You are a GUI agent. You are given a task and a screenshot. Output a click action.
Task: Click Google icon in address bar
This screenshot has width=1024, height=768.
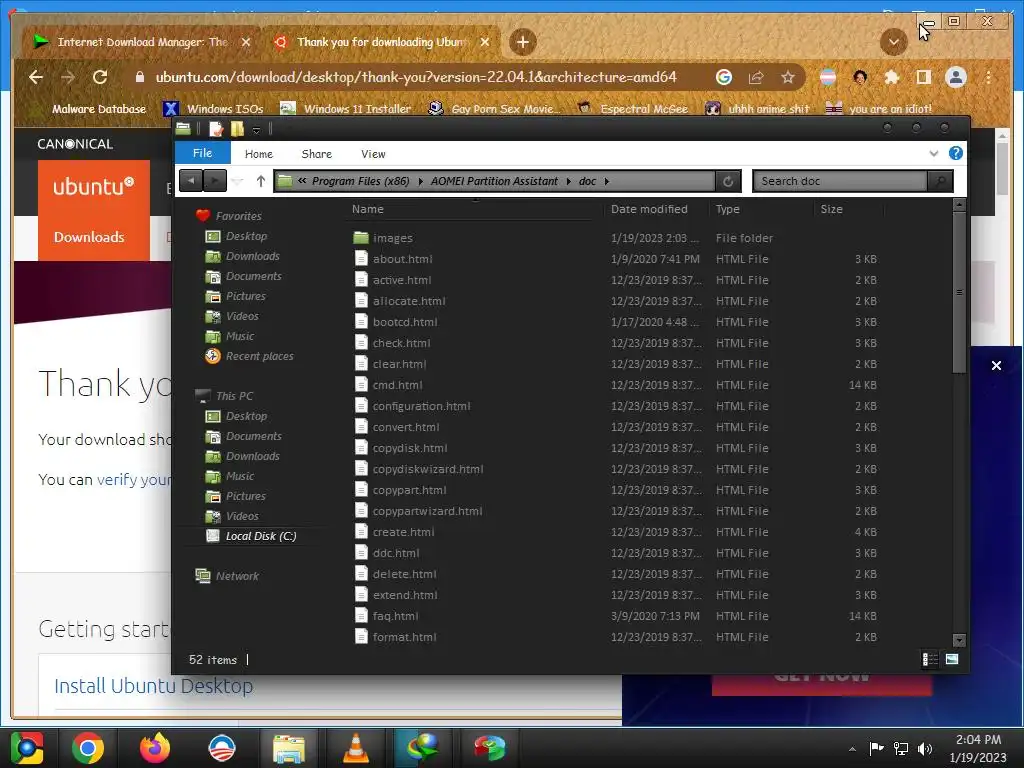click(724, 77)
